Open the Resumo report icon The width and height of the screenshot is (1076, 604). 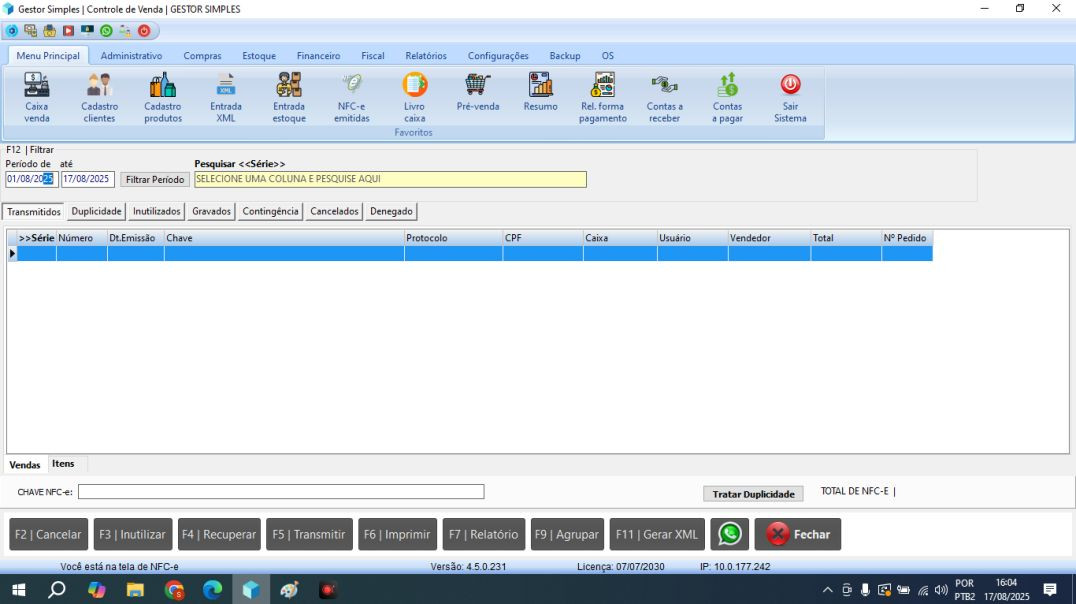pos(540,87)
